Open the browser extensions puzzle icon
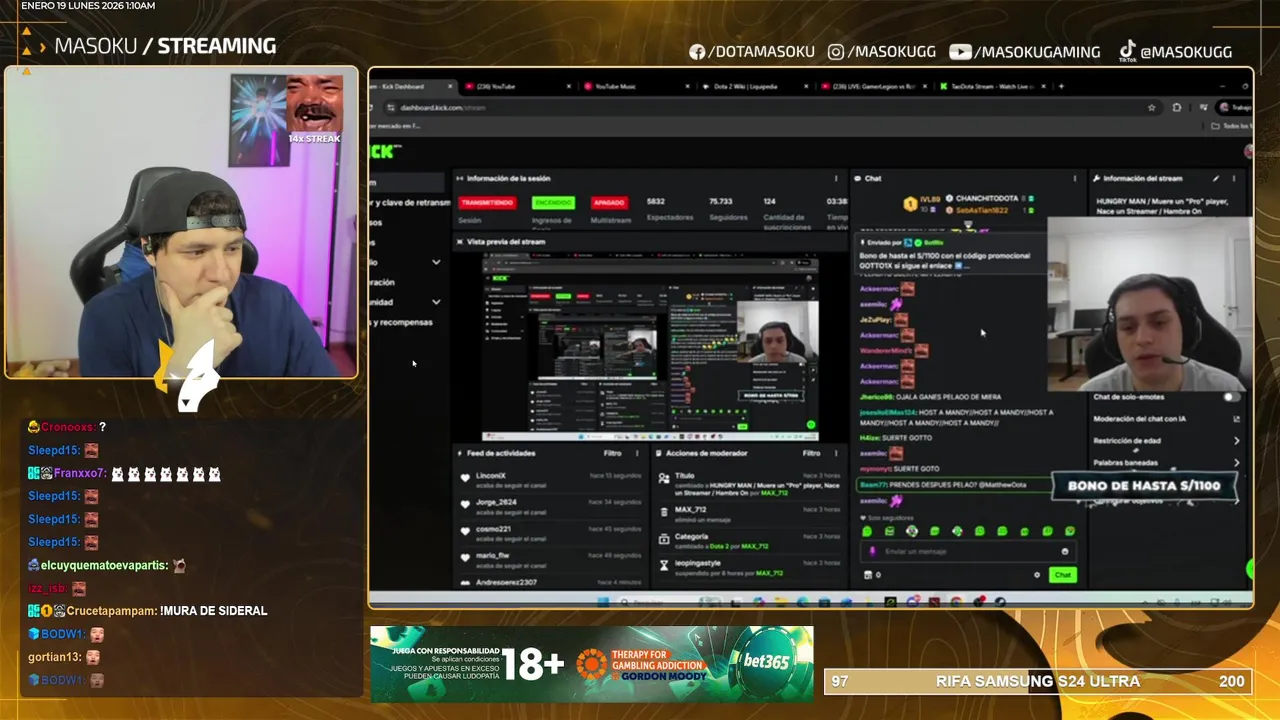This screenshot has width=1280, height=720. coord(1176,107)
